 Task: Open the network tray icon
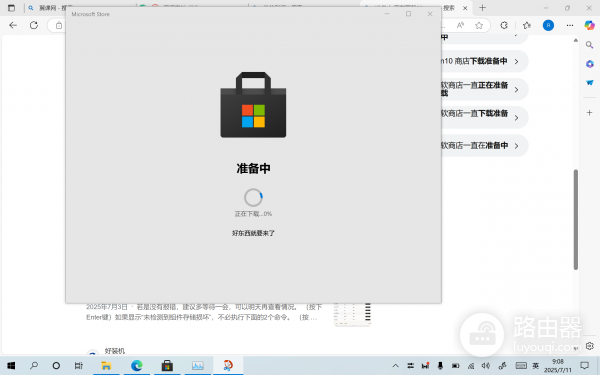point(471,366)
